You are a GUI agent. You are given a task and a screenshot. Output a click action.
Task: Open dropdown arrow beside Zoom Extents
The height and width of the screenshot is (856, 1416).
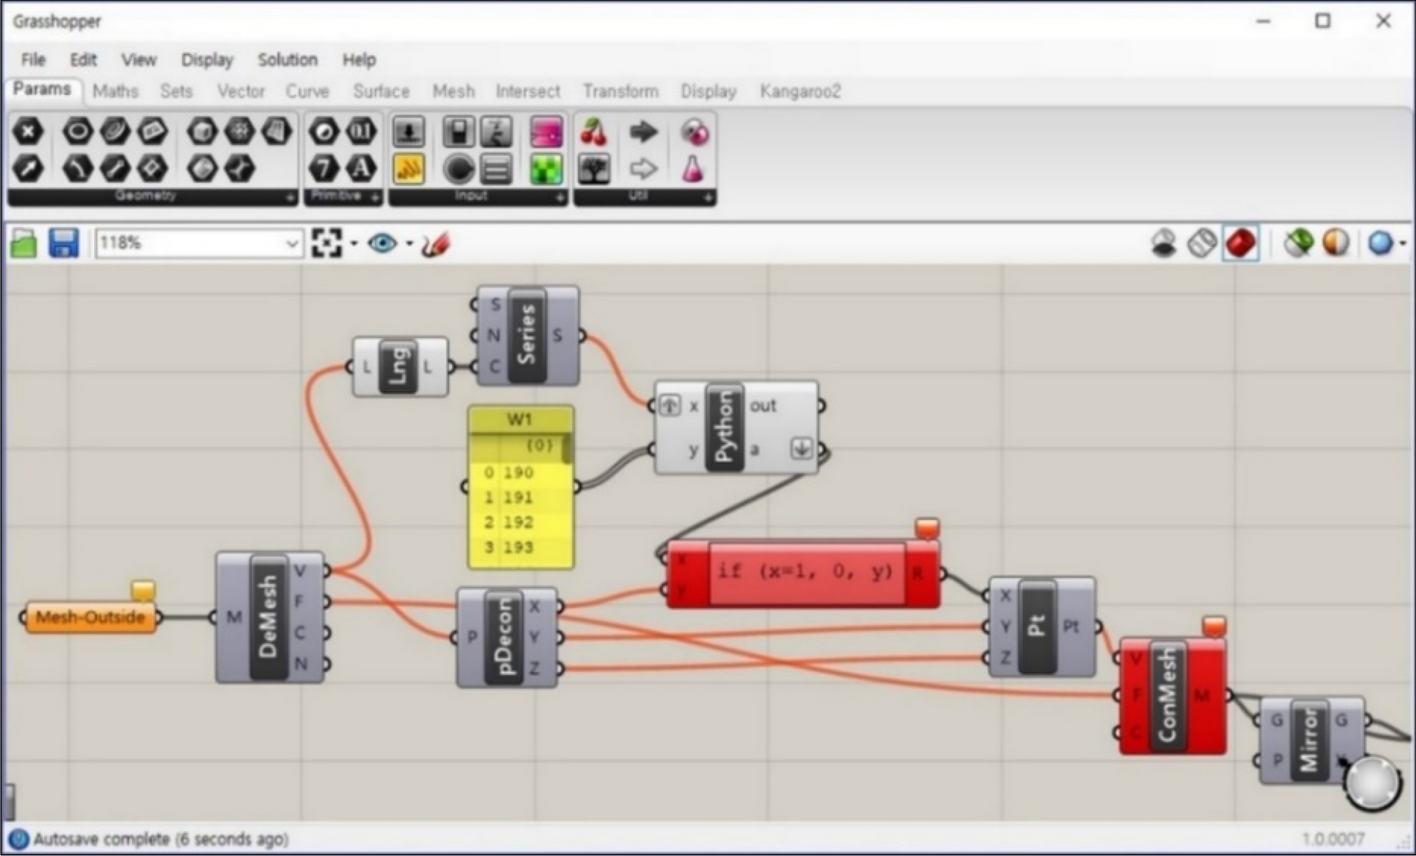(x=353, y=244)
